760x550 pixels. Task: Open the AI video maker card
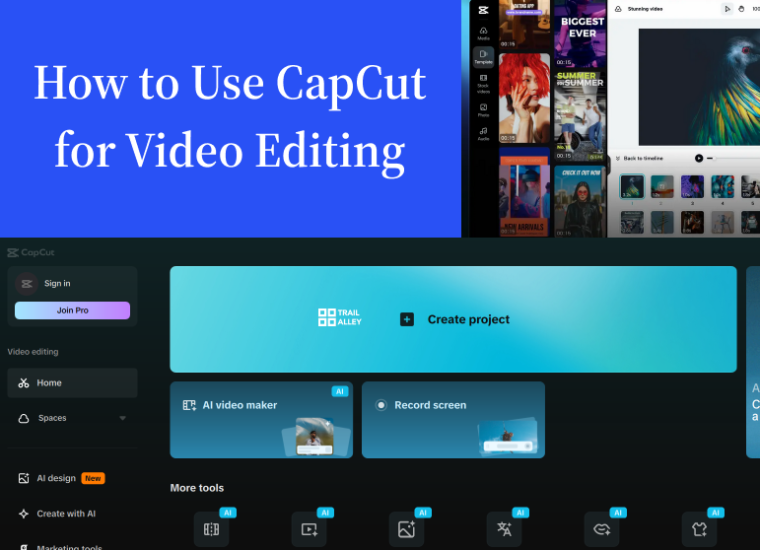(x=261, y=419)
